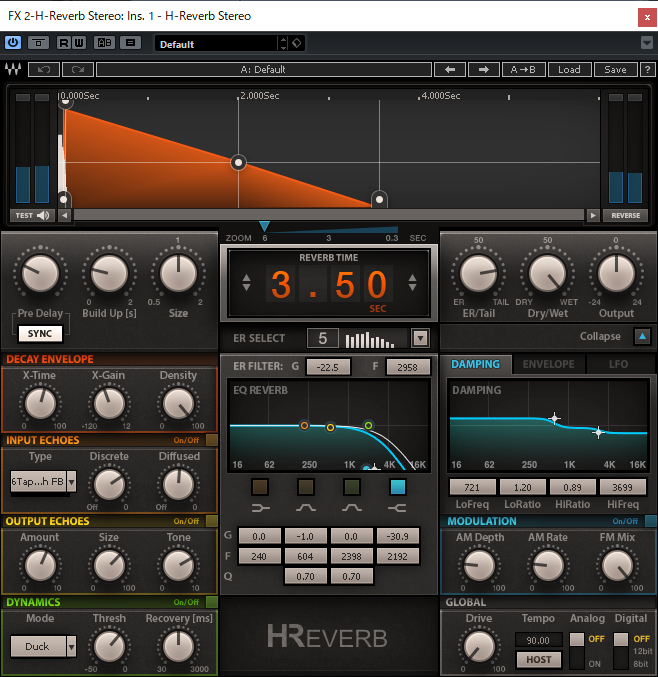Switch to the DAMPING tab
The image size is (658, 677).
coord(475,364)
